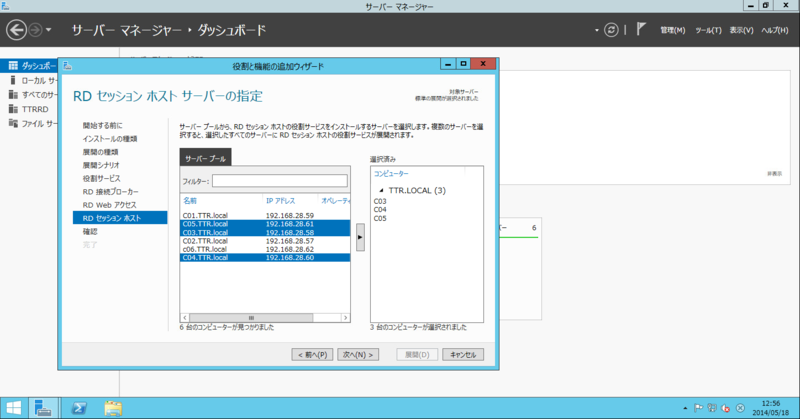Click the forward navigation arrow in Server Manager
Image resolution: width=800 pixels, height=419 pixels.
click(35, 30)
